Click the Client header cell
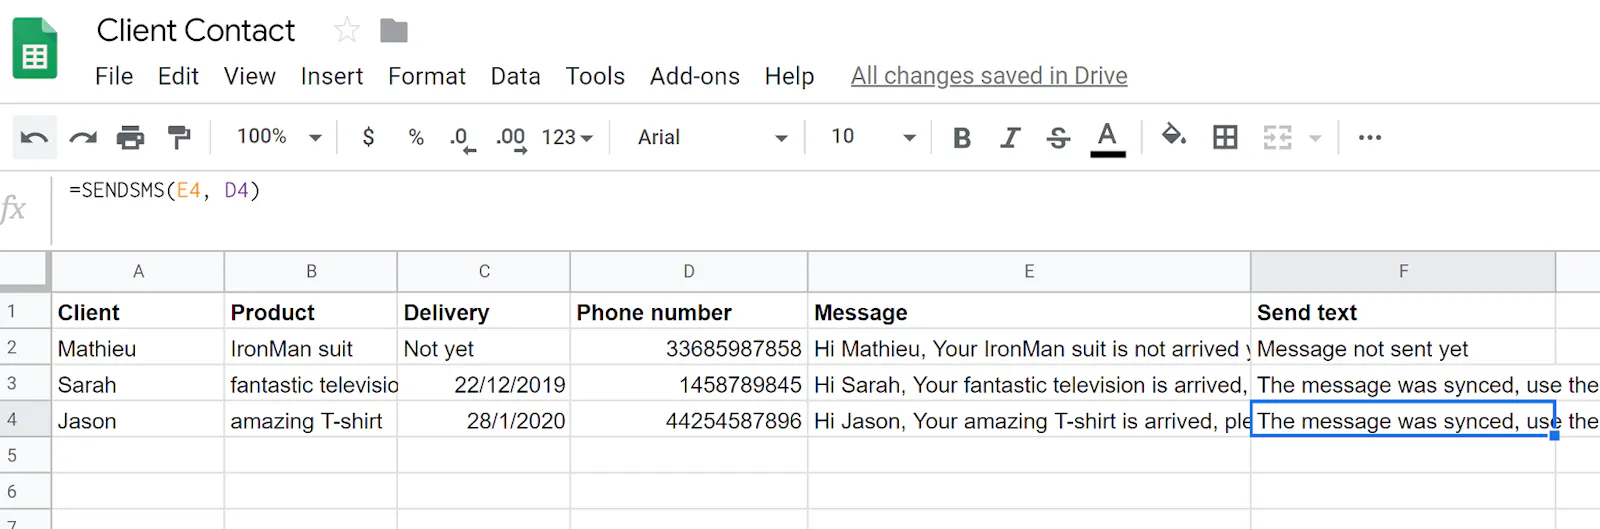The width and height of the screenshot is (1600, 529). 138,312
